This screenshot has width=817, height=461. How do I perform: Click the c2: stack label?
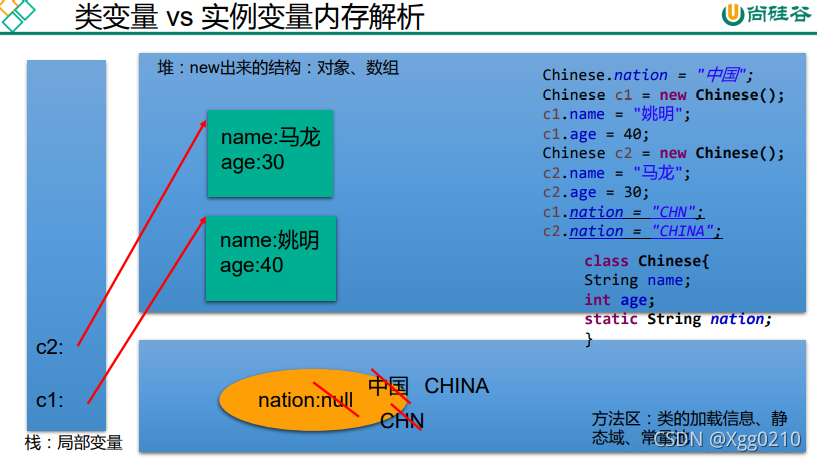49,347
